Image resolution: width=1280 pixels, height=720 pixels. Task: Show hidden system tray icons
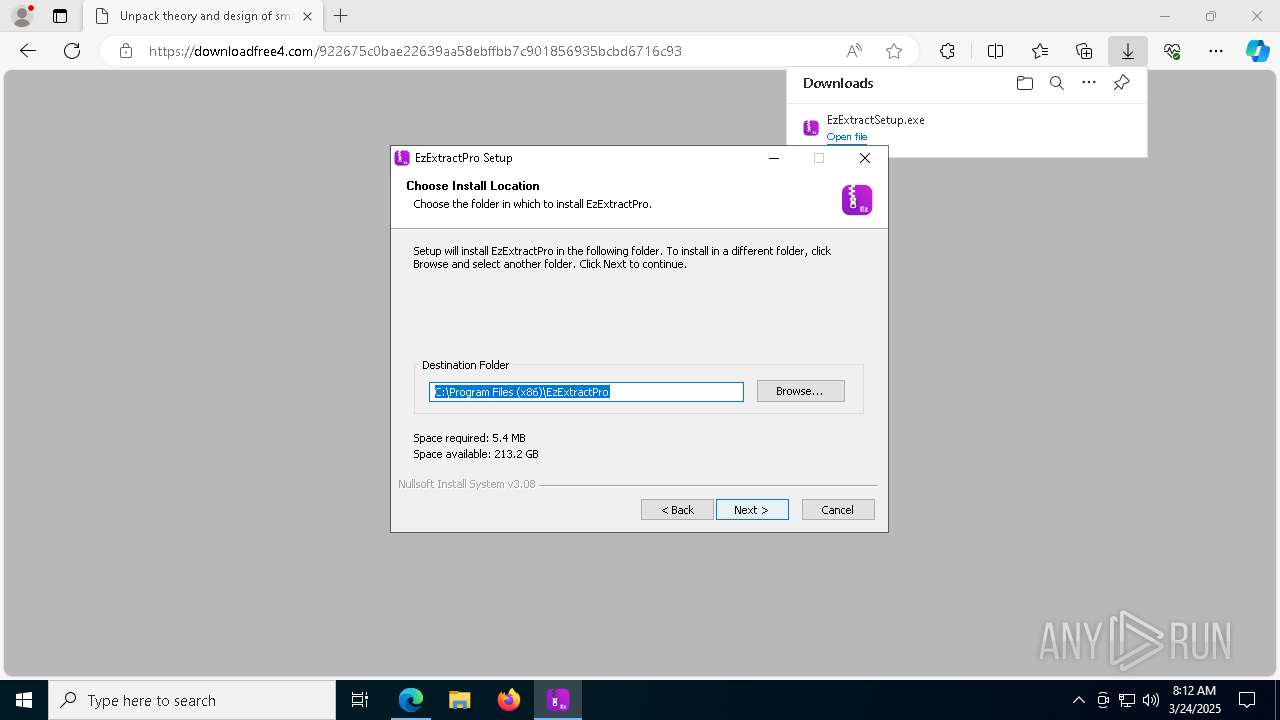1078,700
